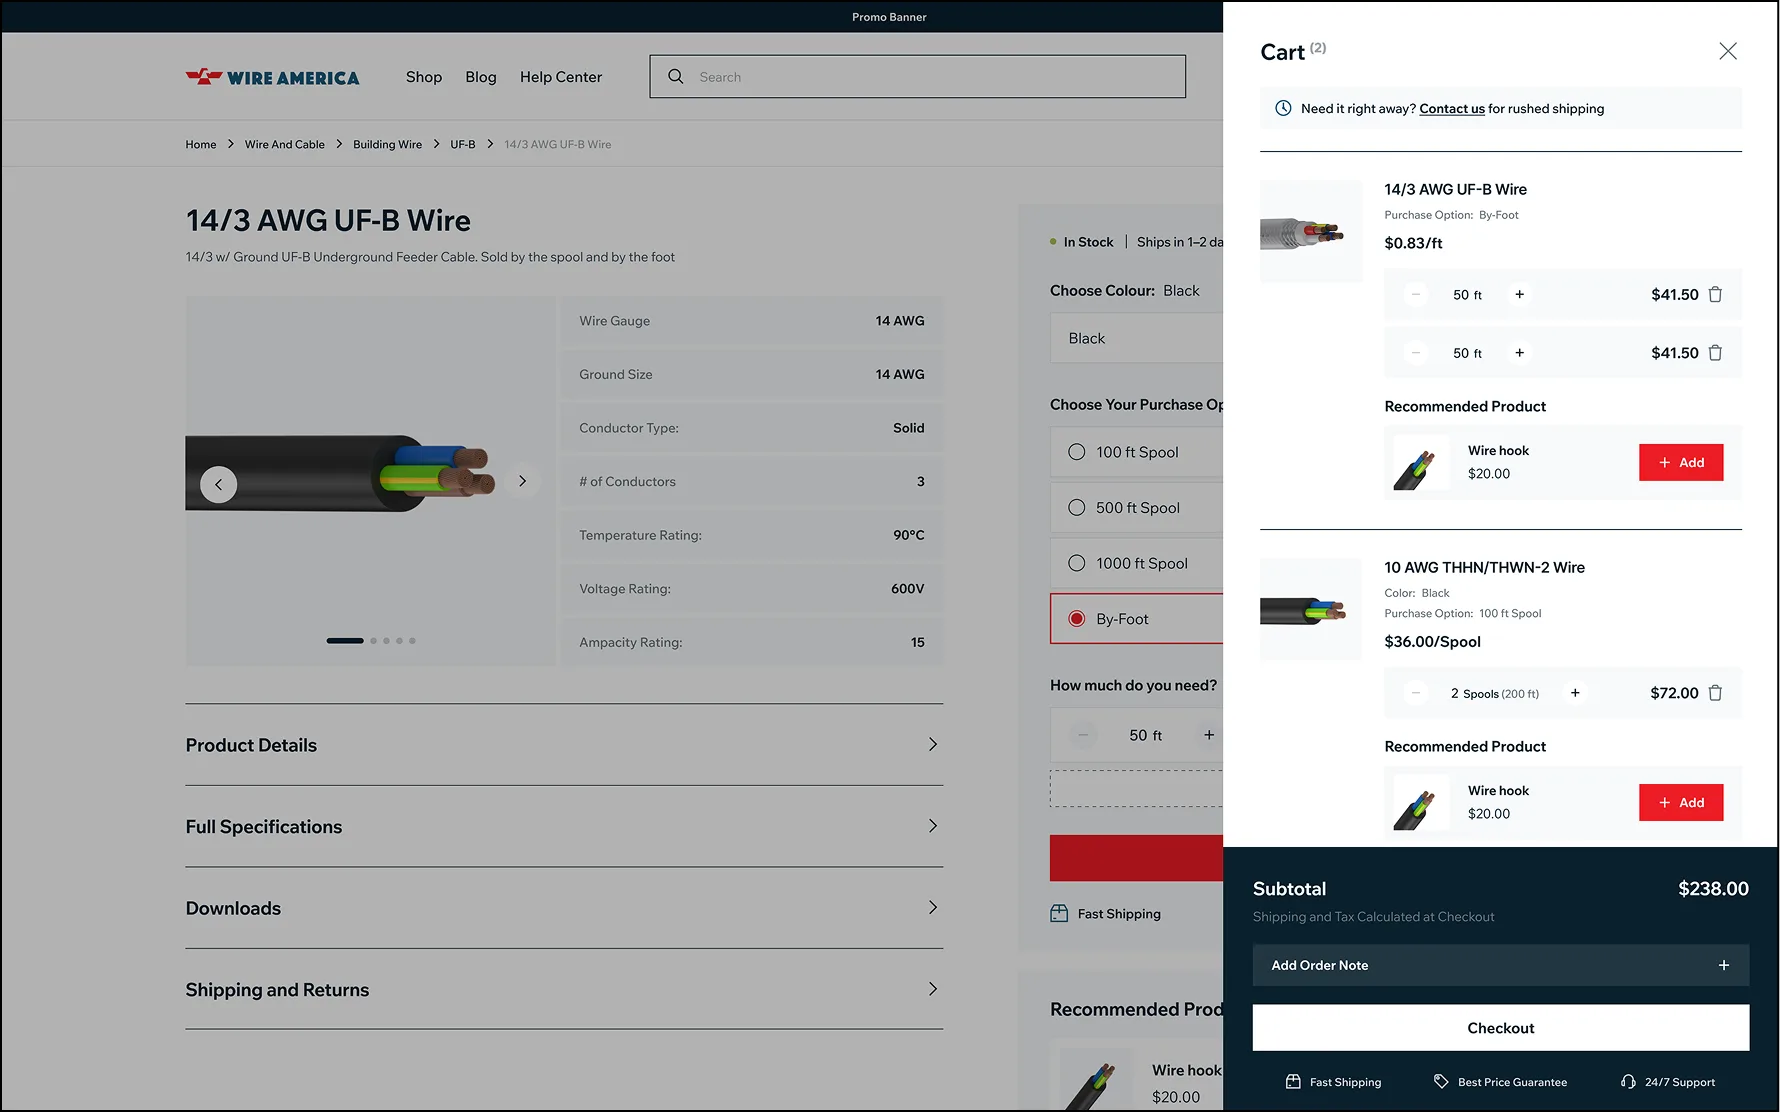Image resolution: width=1780 pixels, height=1112 pixels.
Task: Expand the Full Specifications section
Action: (564, 826)
